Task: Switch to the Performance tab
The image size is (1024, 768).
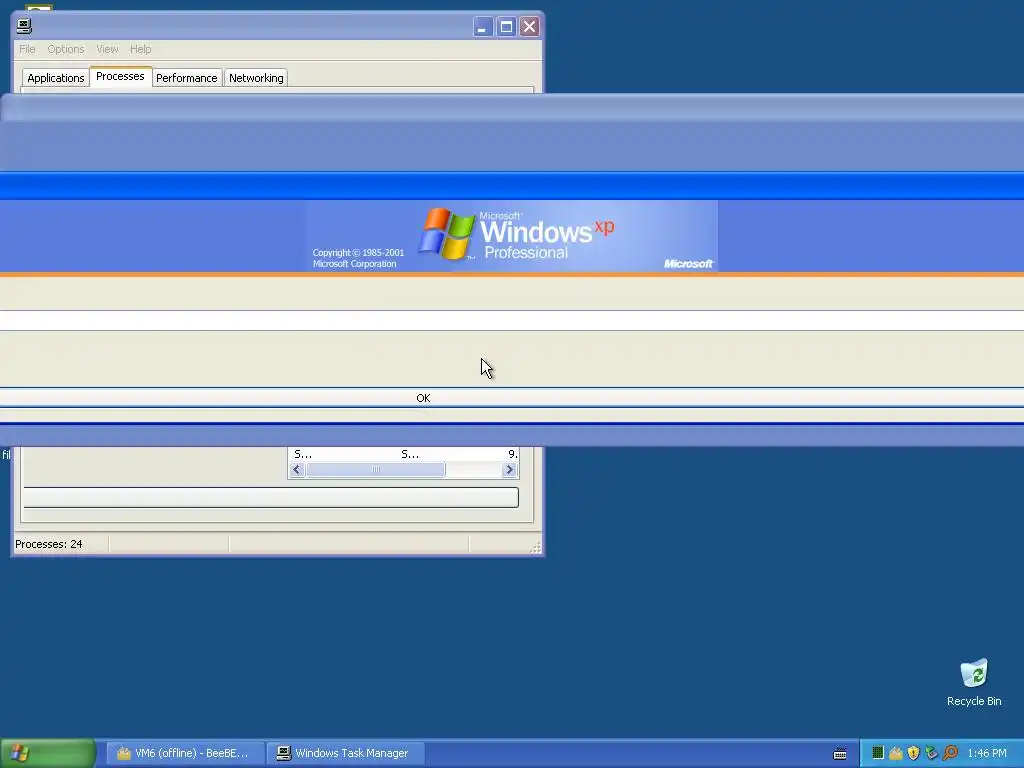Action: 186,78
